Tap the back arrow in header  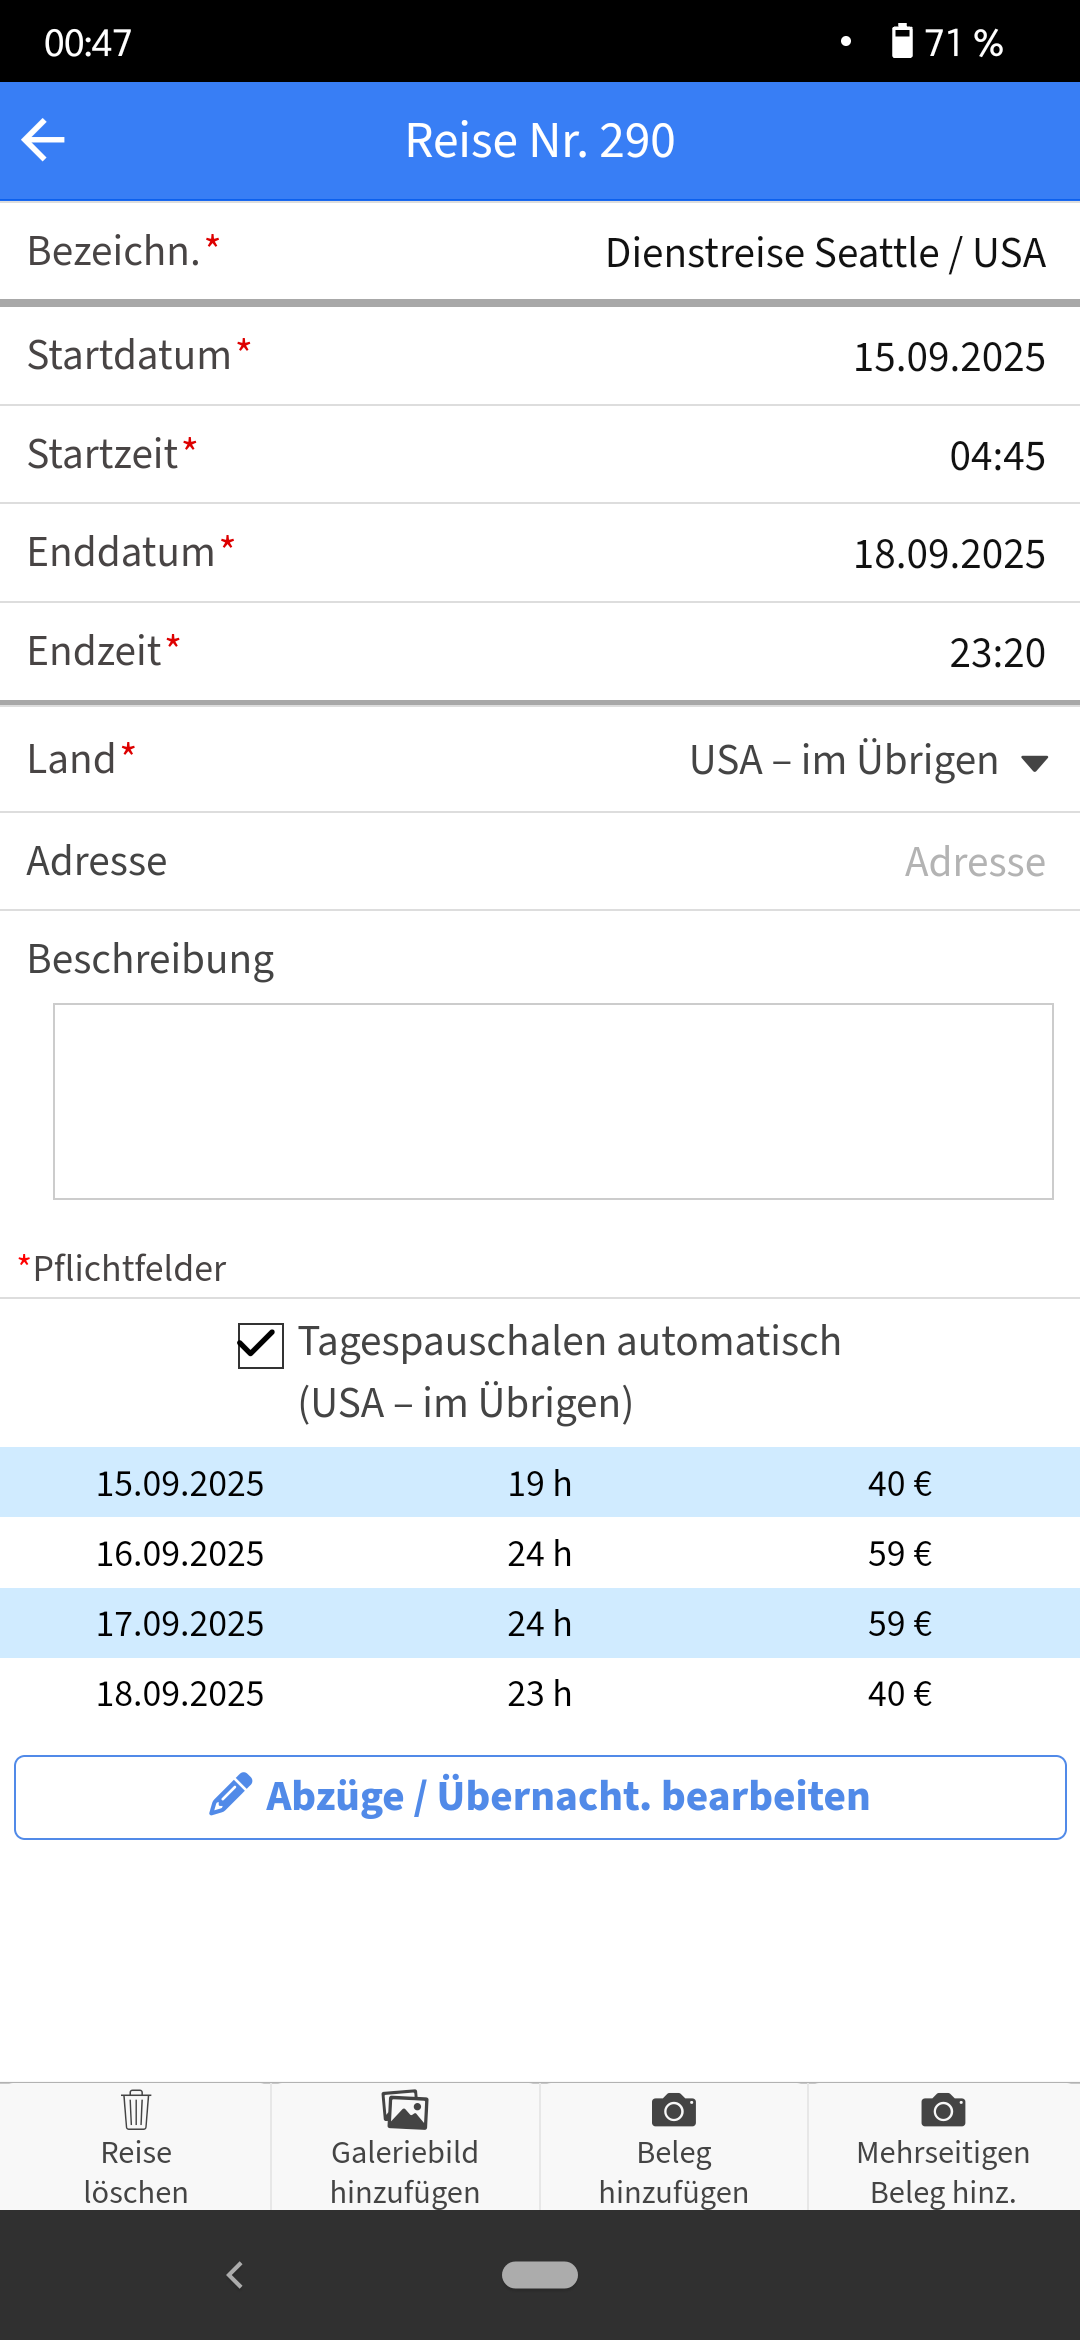[x=43, y=140]
